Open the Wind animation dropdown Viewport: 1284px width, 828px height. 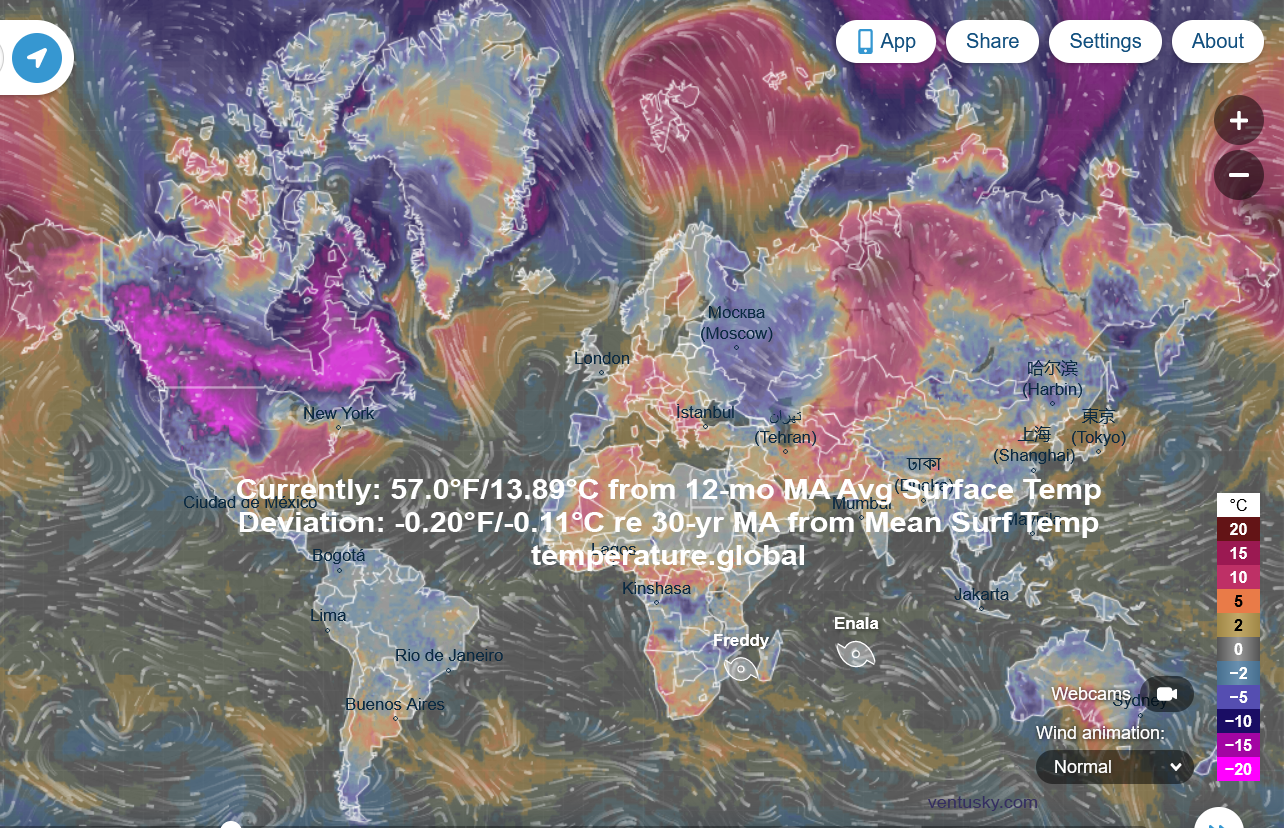tap(1115, 767)
